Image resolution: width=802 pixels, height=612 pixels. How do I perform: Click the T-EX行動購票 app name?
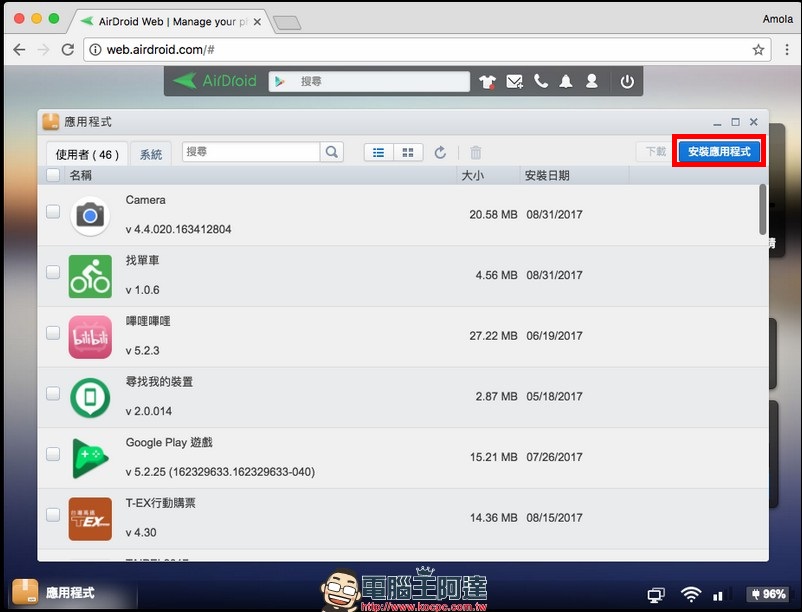(161, 503)
